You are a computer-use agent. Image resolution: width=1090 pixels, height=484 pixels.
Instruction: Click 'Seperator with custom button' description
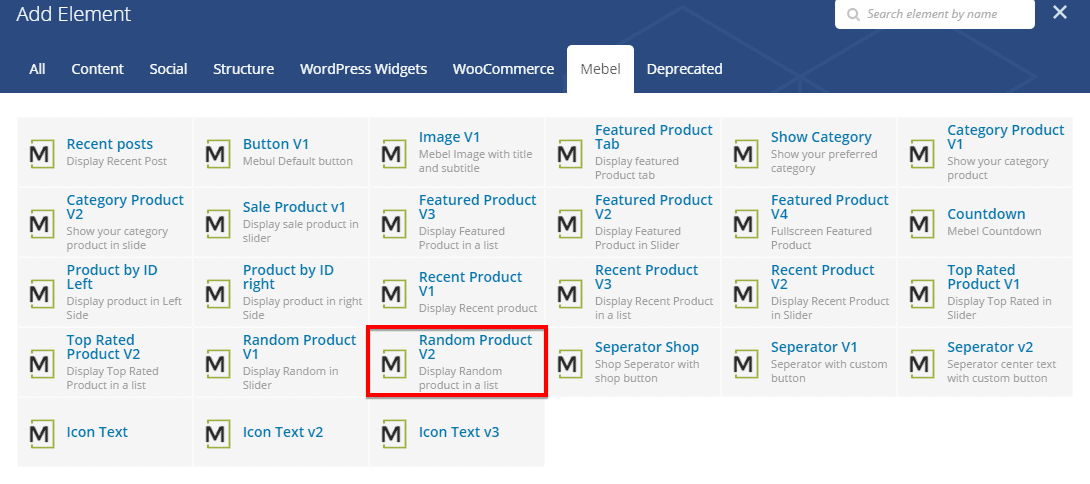(829, 371)
